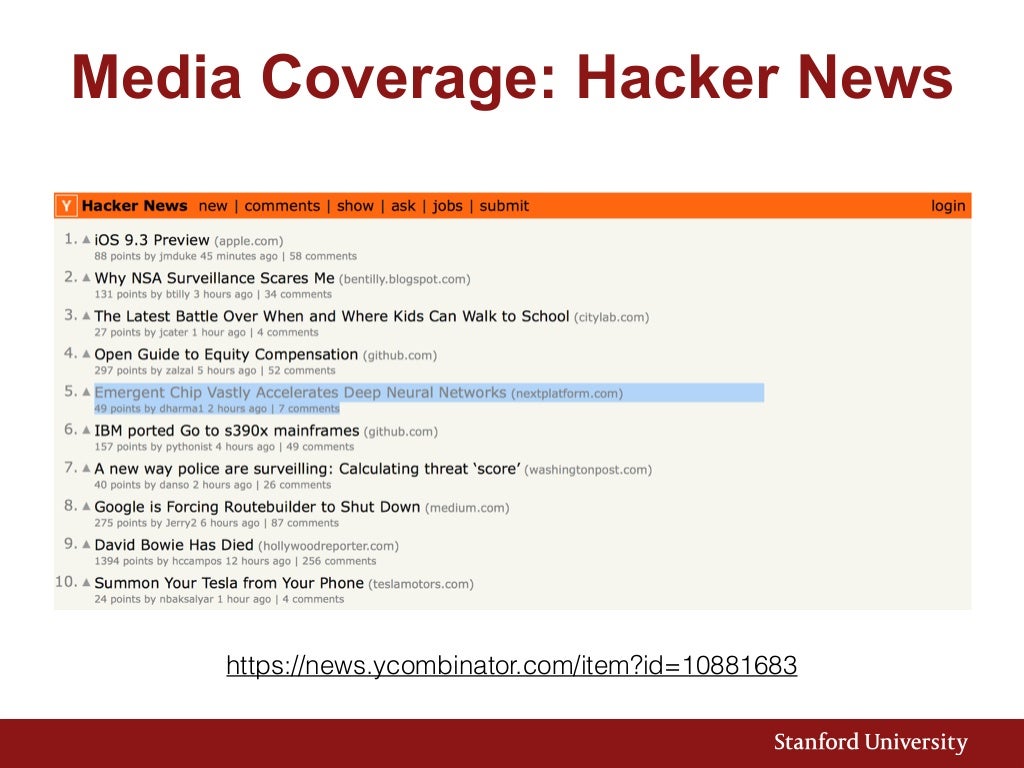Open the 58 comments link

(x=323, y=256)
